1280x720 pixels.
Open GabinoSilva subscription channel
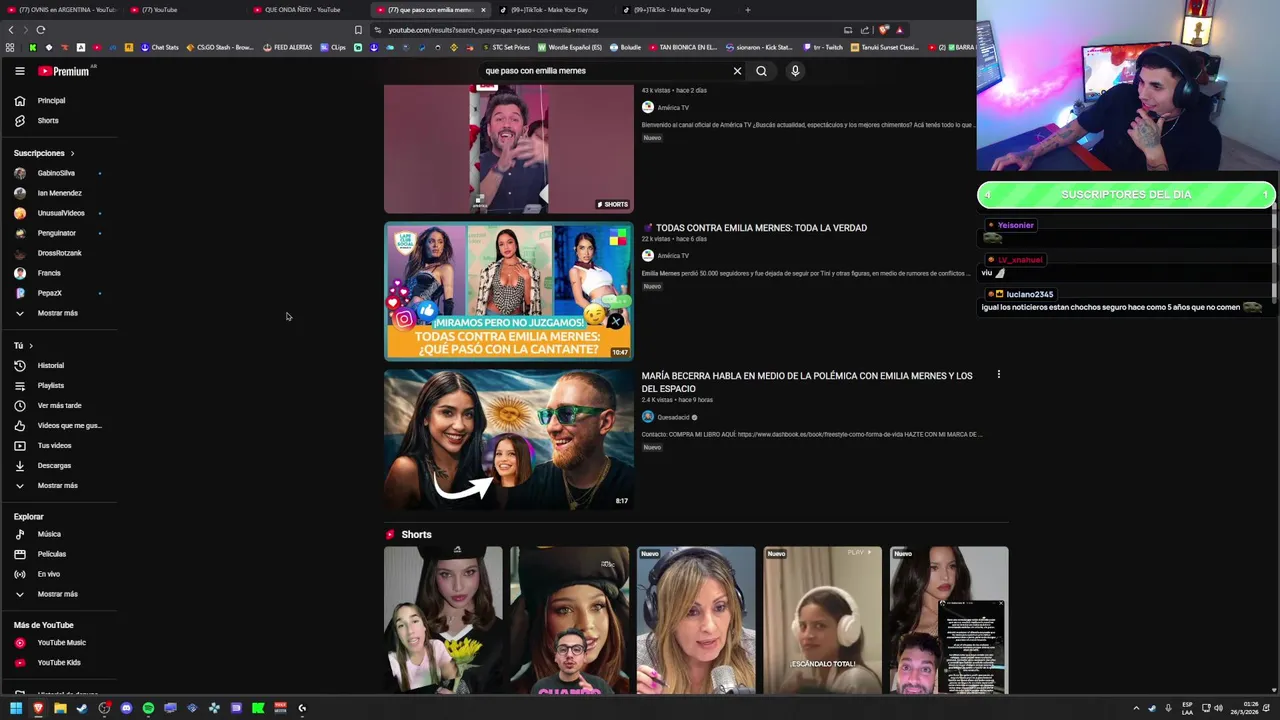58,173
